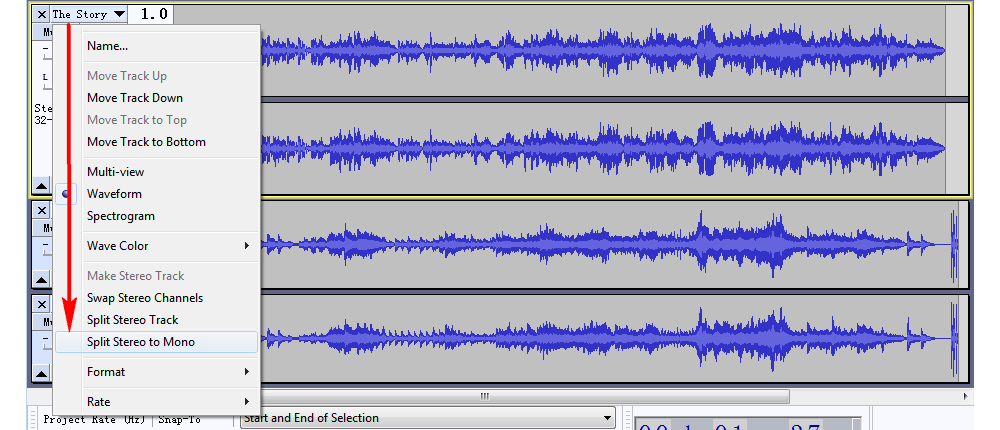1000x430 pixels.
Task: Collapse the second track with its up arrow
Action: pos(41,279)
